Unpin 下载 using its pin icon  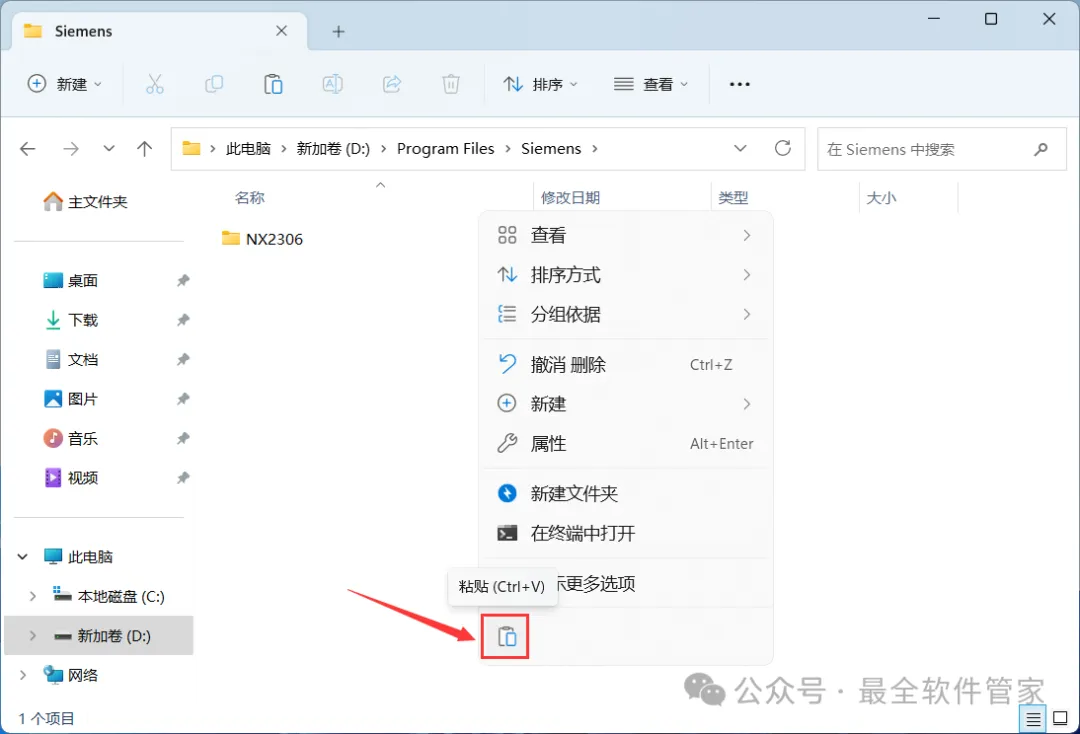(x=183, y=319)
